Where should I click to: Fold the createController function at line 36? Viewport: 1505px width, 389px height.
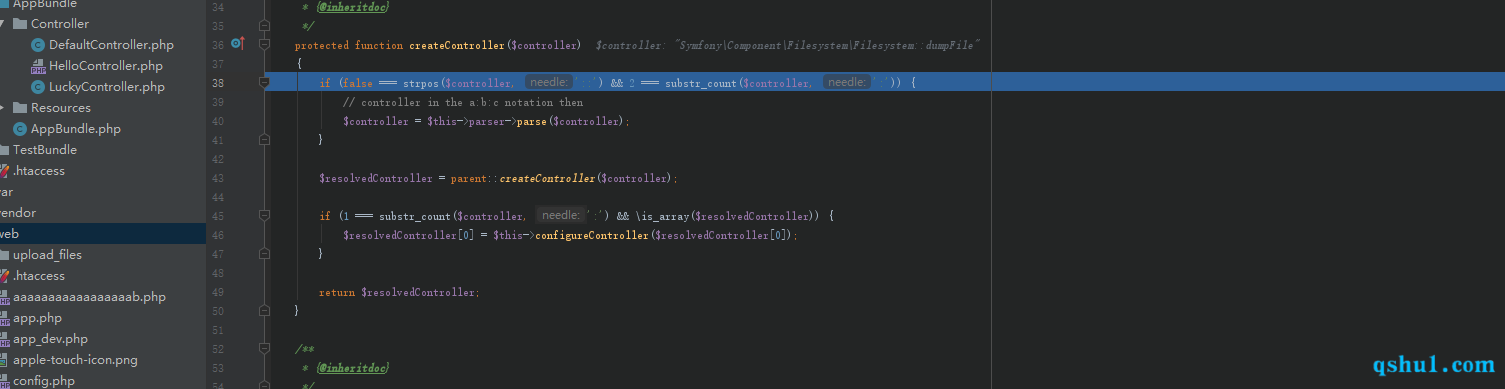tap(264, 45)
